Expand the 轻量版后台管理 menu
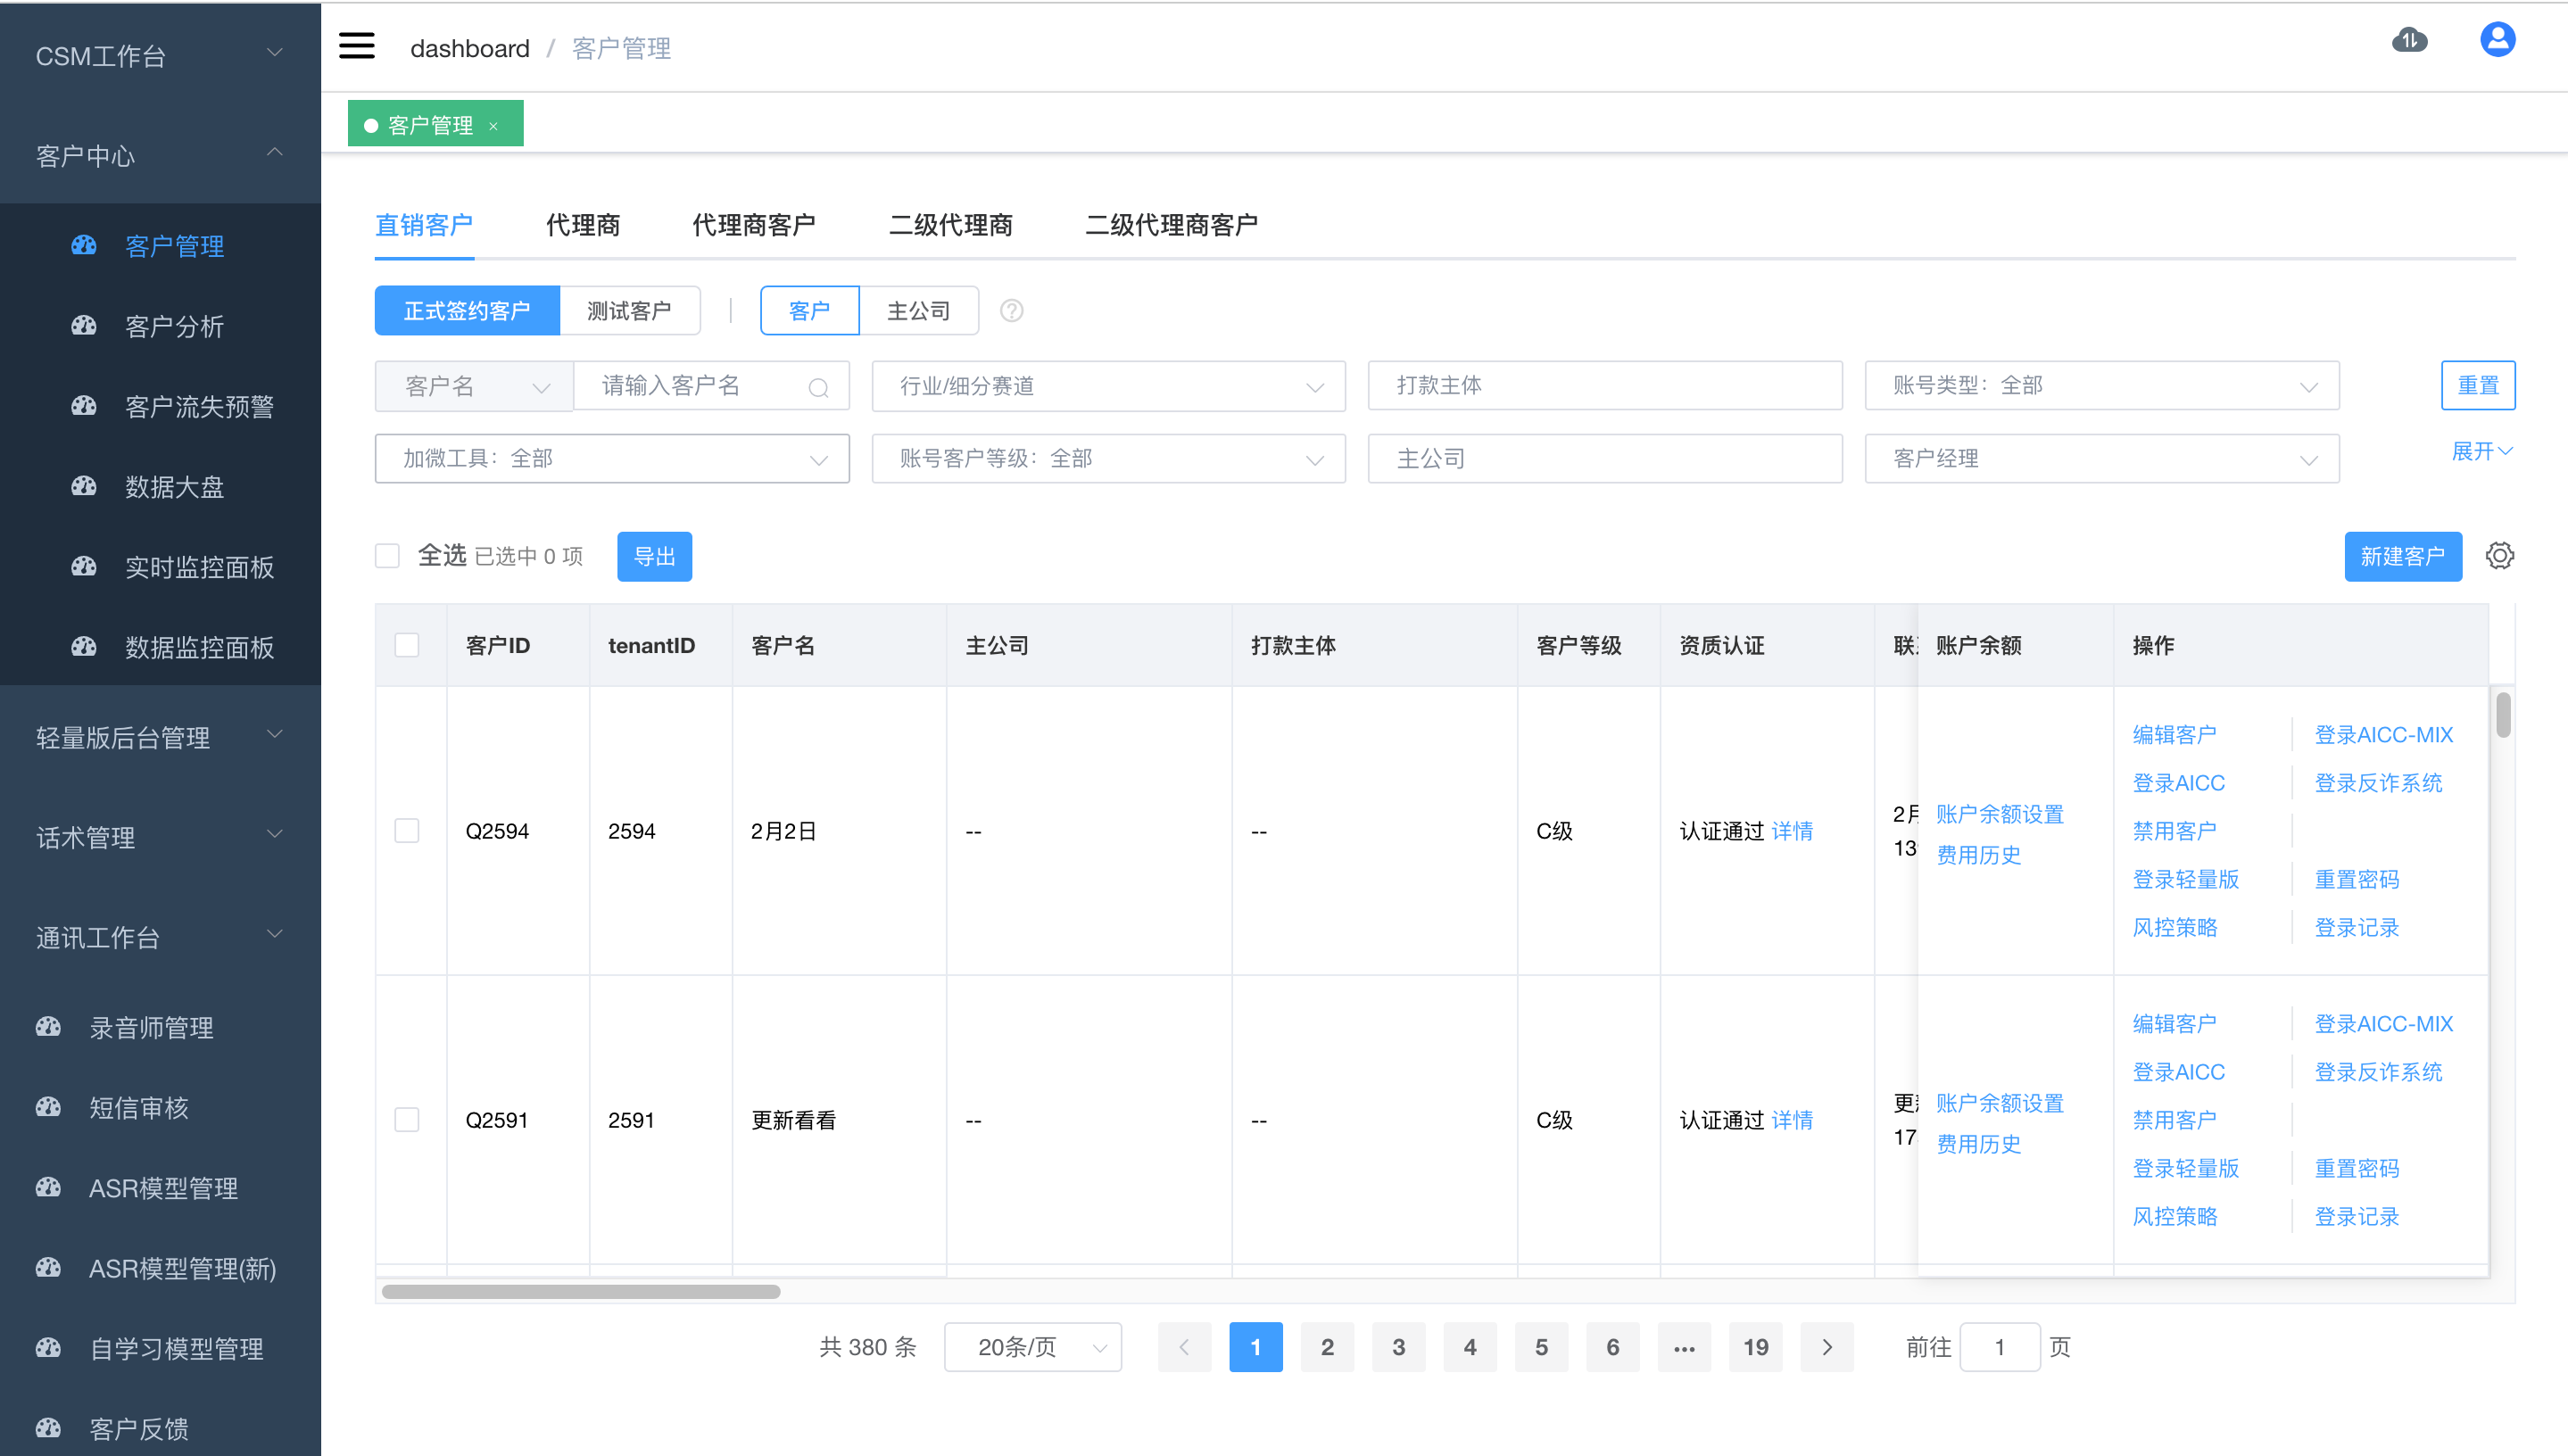Screen dimensions: 2568x1456 click(160, 737)
